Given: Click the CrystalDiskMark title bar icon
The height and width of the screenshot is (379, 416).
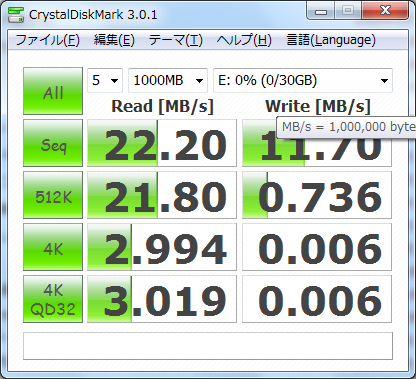Looking at the screenshot, I should (x=15, y=14).
